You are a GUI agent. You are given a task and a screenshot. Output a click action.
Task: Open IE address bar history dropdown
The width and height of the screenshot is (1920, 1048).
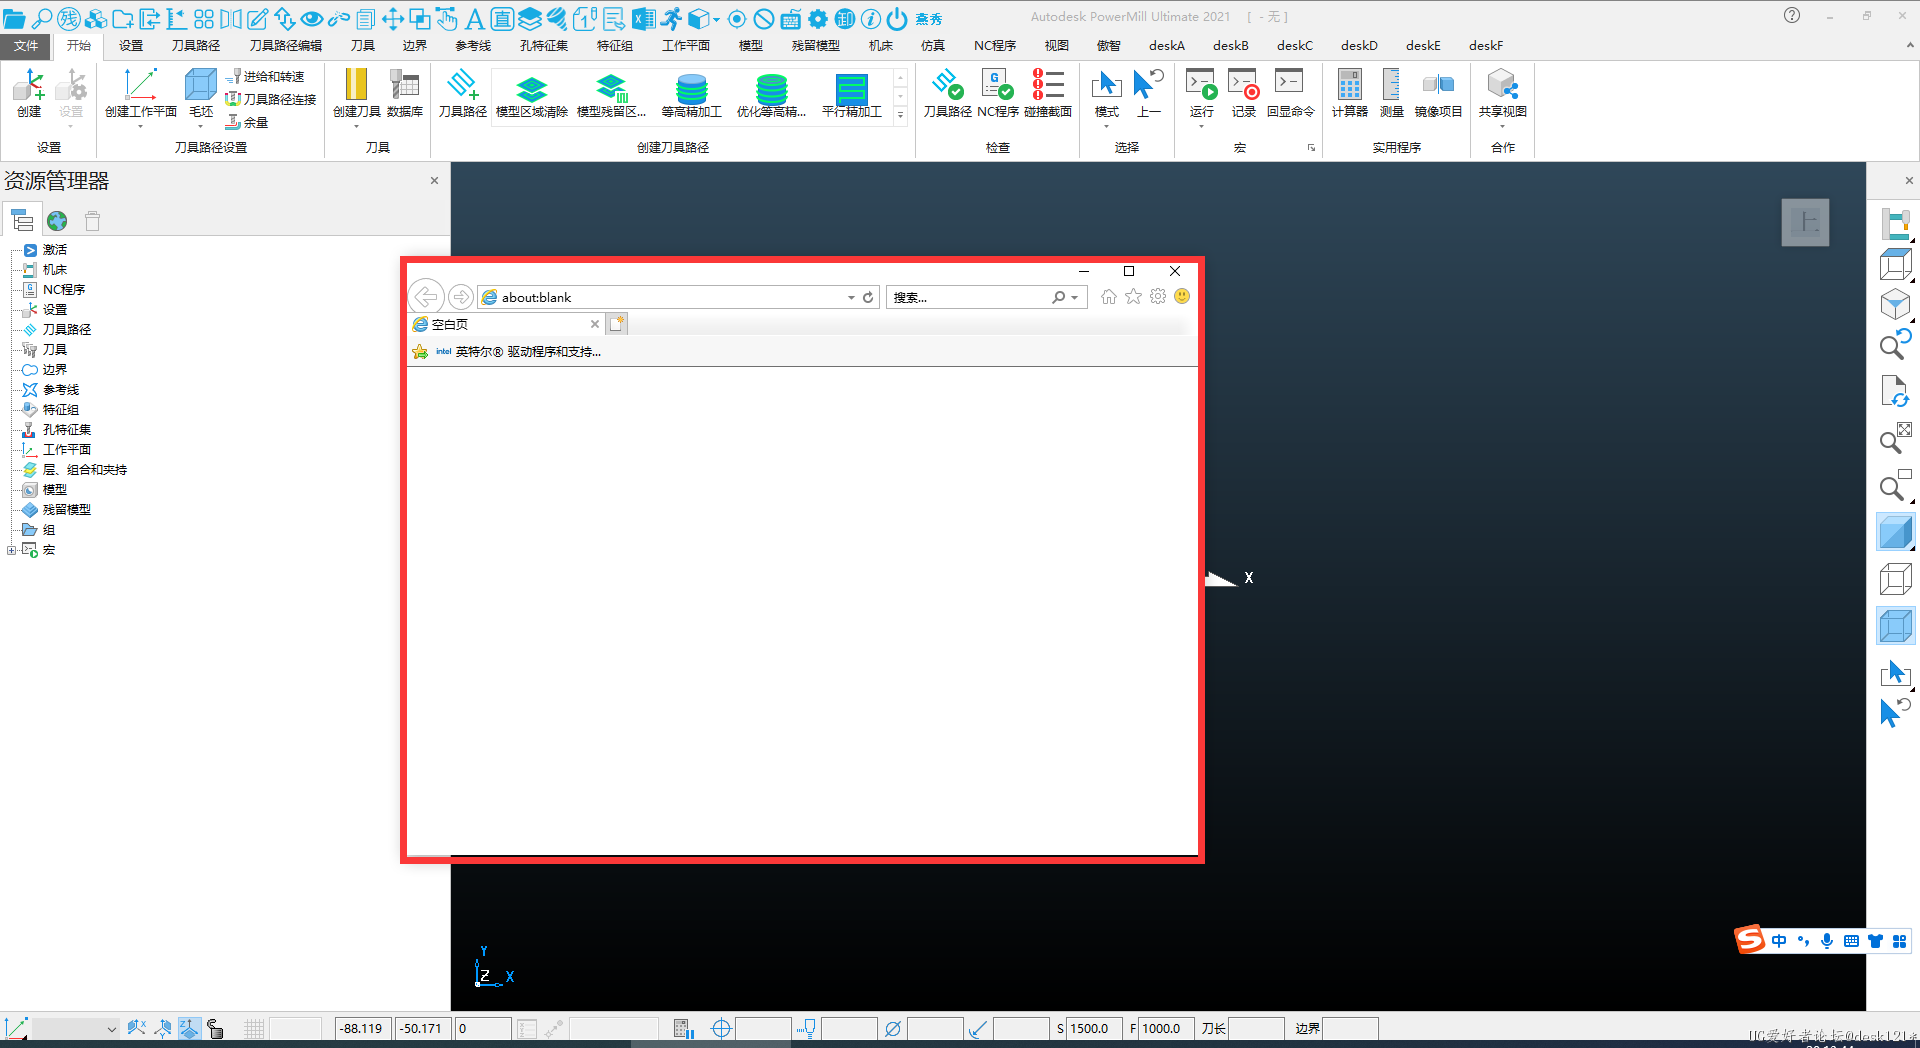coord(851,298)
